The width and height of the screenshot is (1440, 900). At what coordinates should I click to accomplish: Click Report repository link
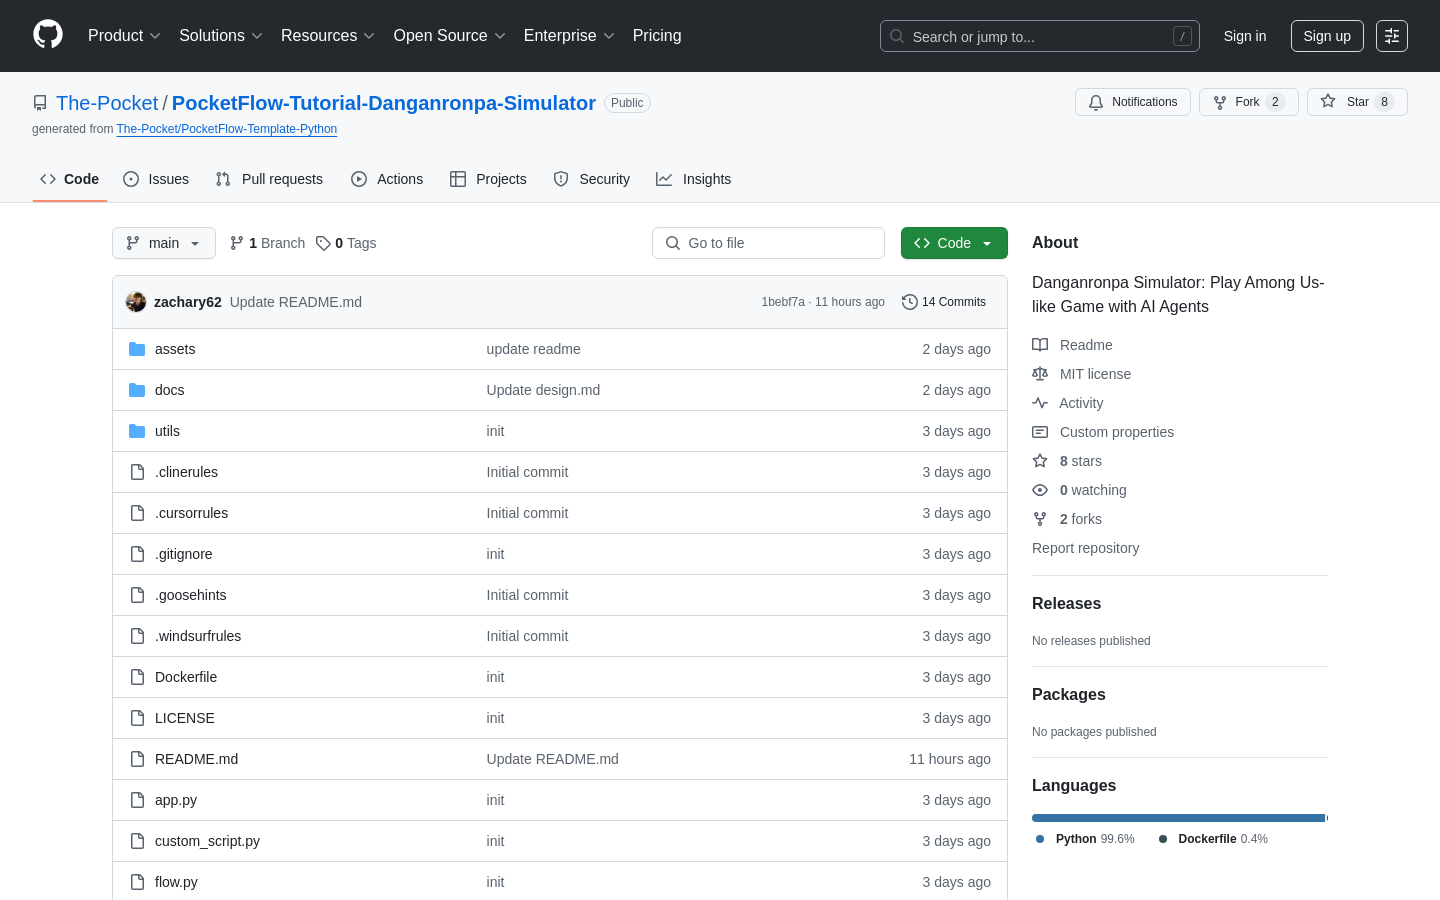click(x=1085, y=548)
